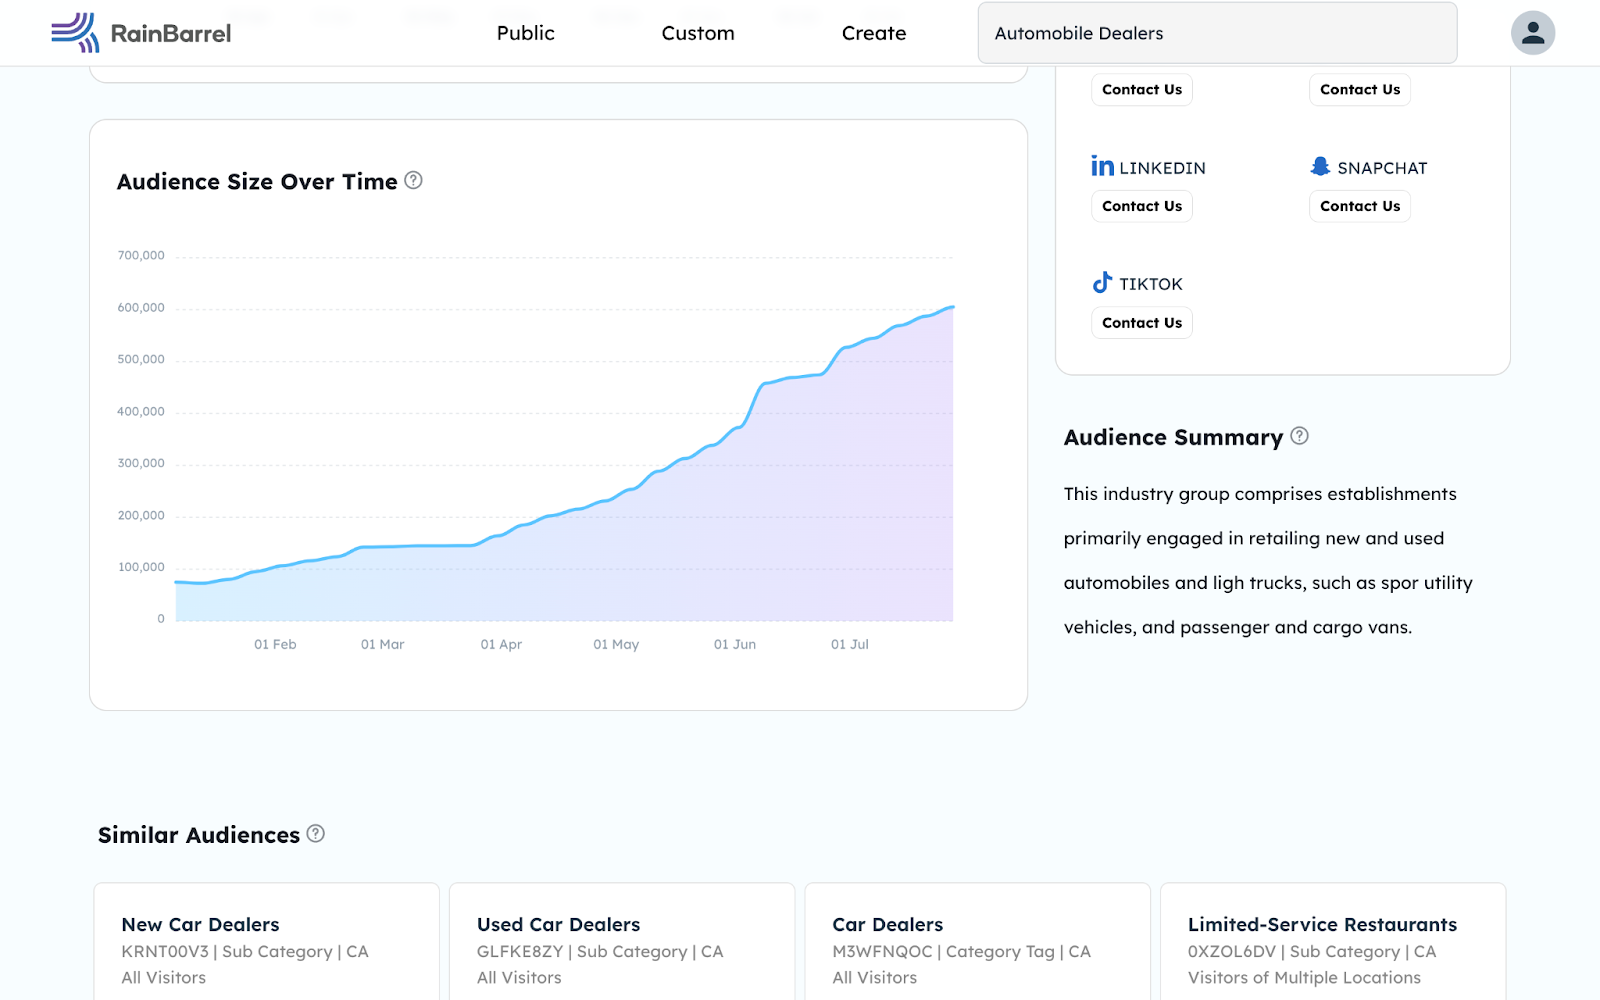Open the Custom menu tab

pyautogui.click(x=698, y=33)
